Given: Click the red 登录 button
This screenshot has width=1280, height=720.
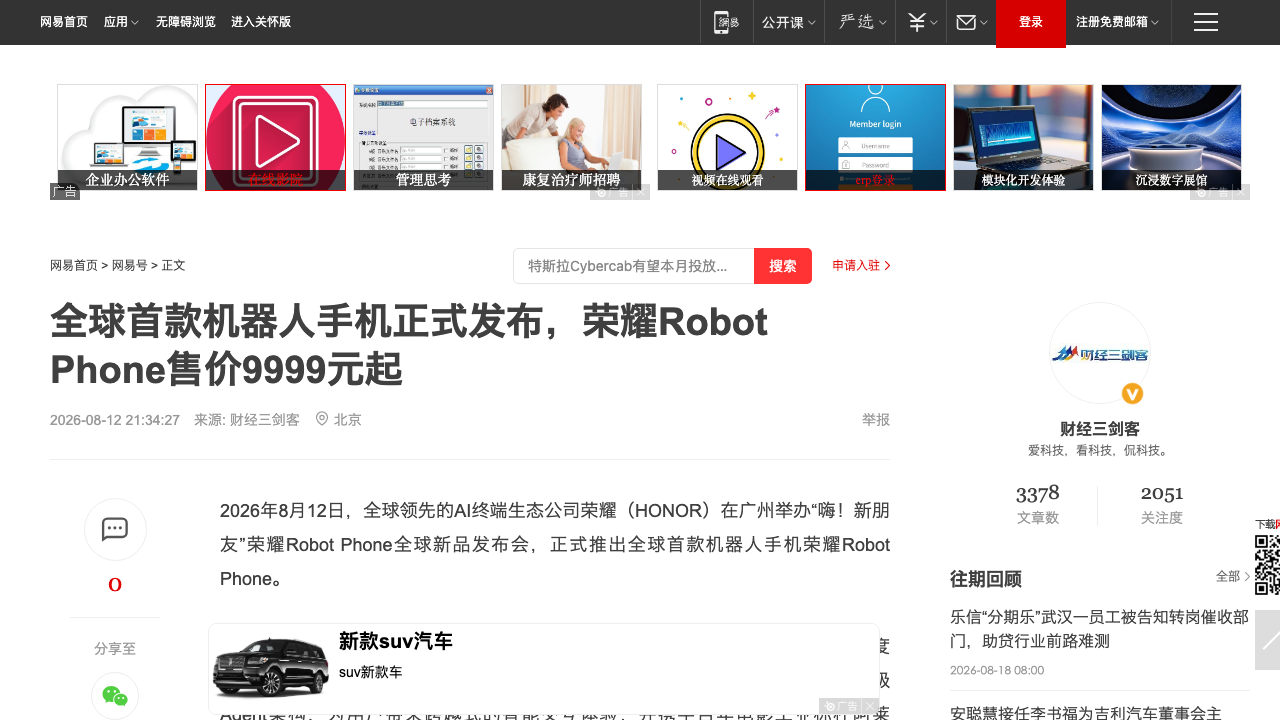Looking at the screenshot, I should coord(1031,22).
